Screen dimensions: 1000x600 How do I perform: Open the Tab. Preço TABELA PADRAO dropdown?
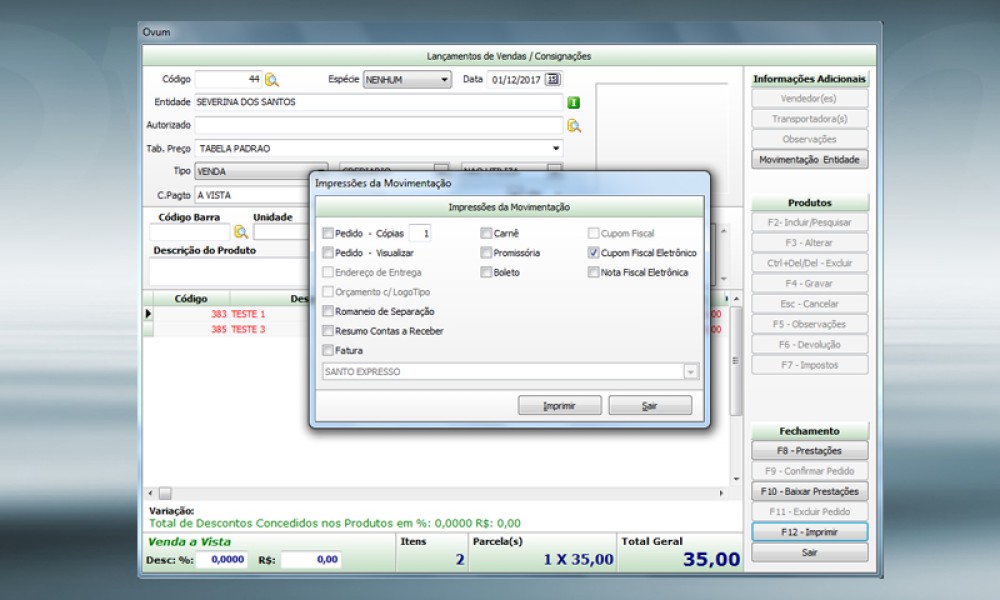coord(556,149)
